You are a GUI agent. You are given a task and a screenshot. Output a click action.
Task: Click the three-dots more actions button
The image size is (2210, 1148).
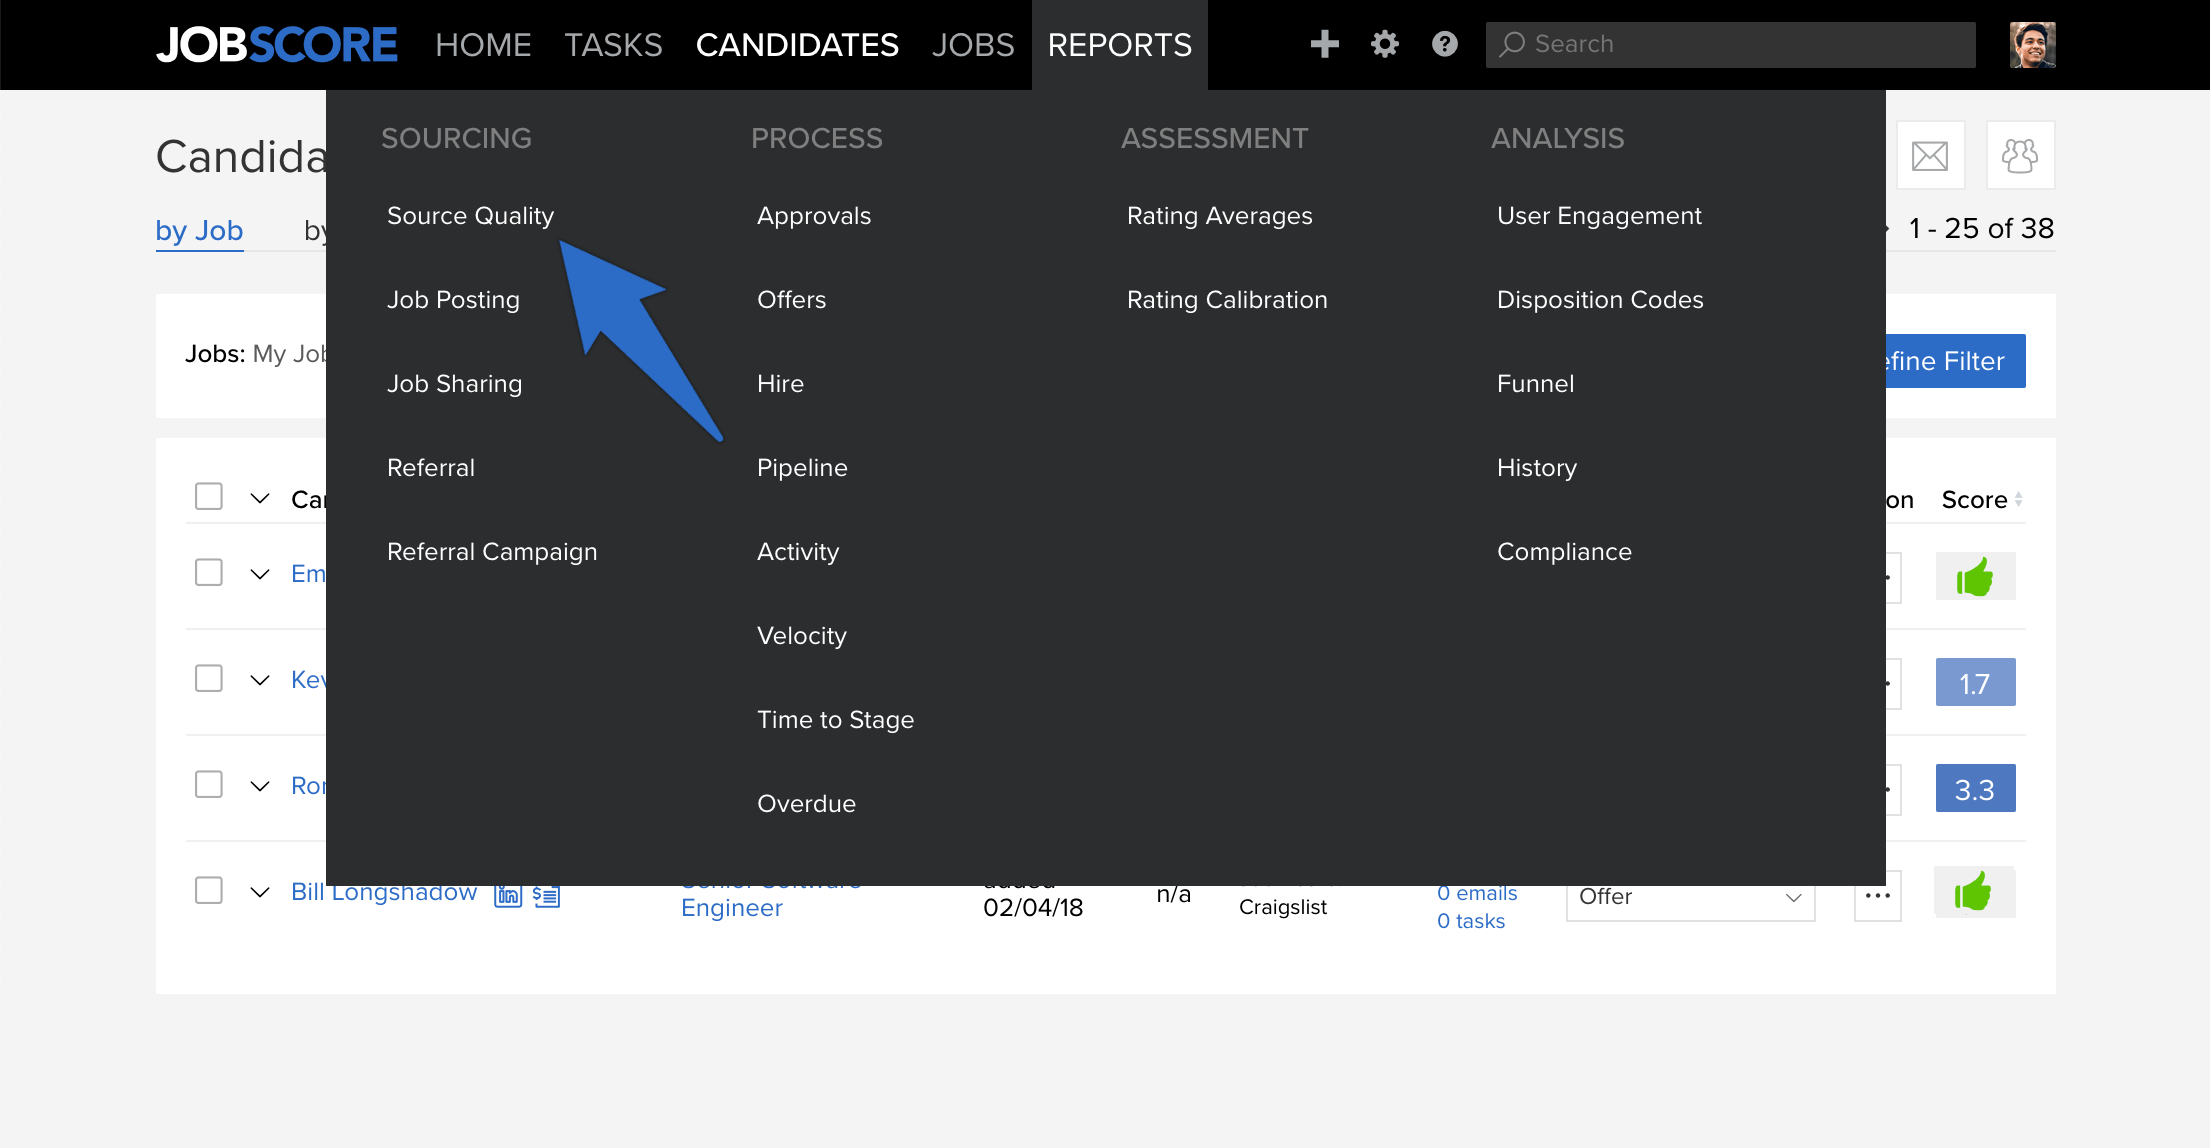[x=1877, y=896]
